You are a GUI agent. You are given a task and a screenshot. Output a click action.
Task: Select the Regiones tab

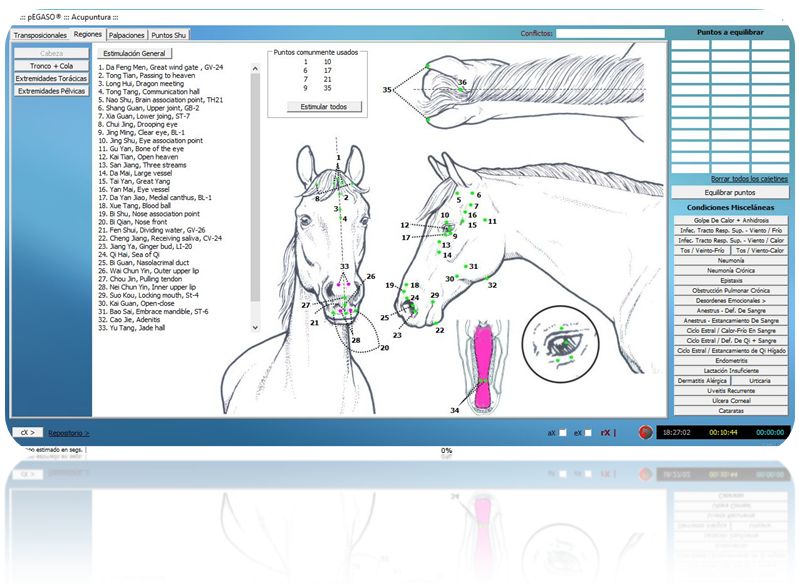[x=88, y=34]
